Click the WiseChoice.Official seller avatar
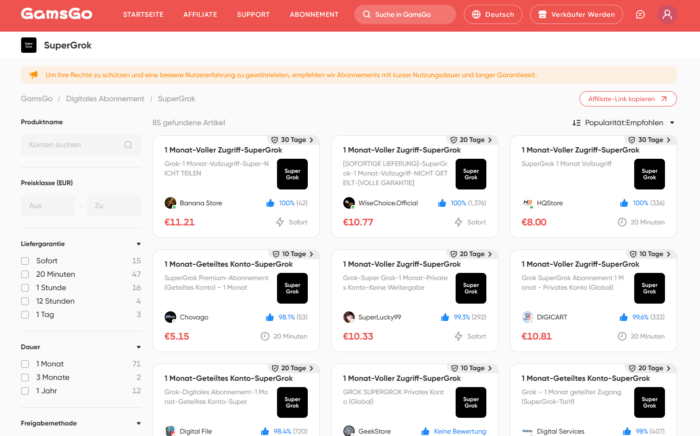Image resolution: width=700 pixels, height=436 pixels. tap(349, 203)
